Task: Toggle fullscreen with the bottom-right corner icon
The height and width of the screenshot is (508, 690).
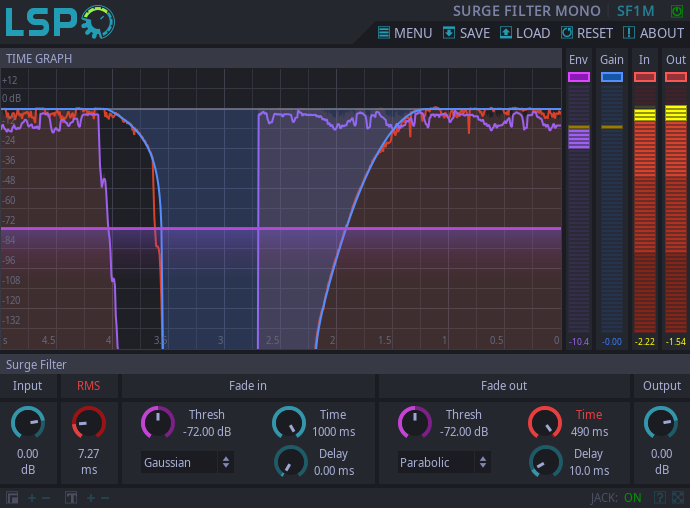Action: (x=678, y=498)
